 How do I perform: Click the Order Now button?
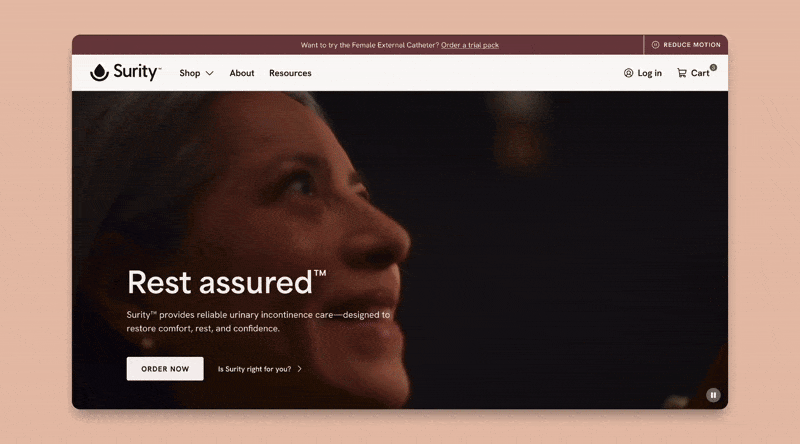coord(165,368)
